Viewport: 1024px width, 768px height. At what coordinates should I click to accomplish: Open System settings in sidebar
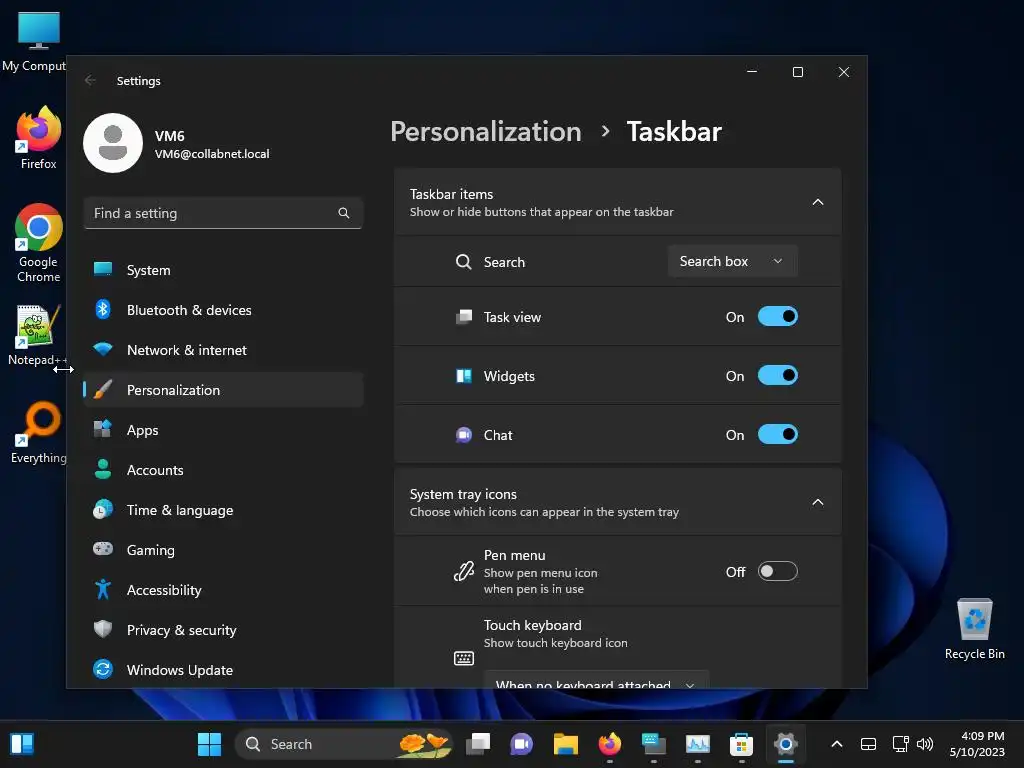[x=223, y=270]
